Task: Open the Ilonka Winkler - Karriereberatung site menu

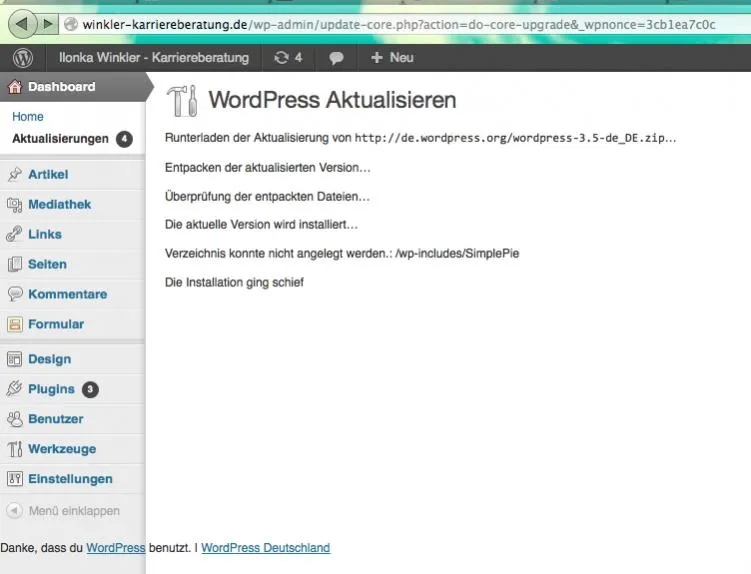Action: tap(154, 58)
